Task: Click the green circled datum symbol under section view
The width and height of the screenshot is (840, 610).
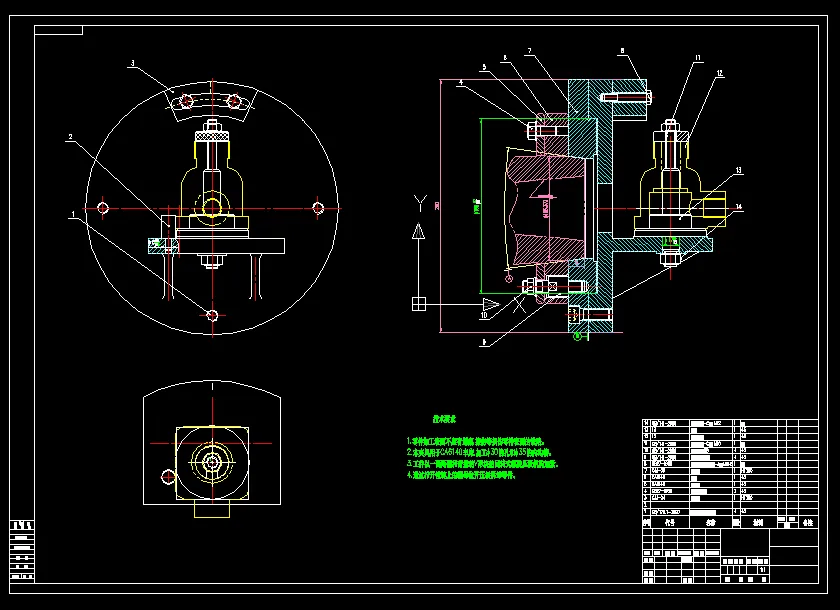Action: coord(578,336)
